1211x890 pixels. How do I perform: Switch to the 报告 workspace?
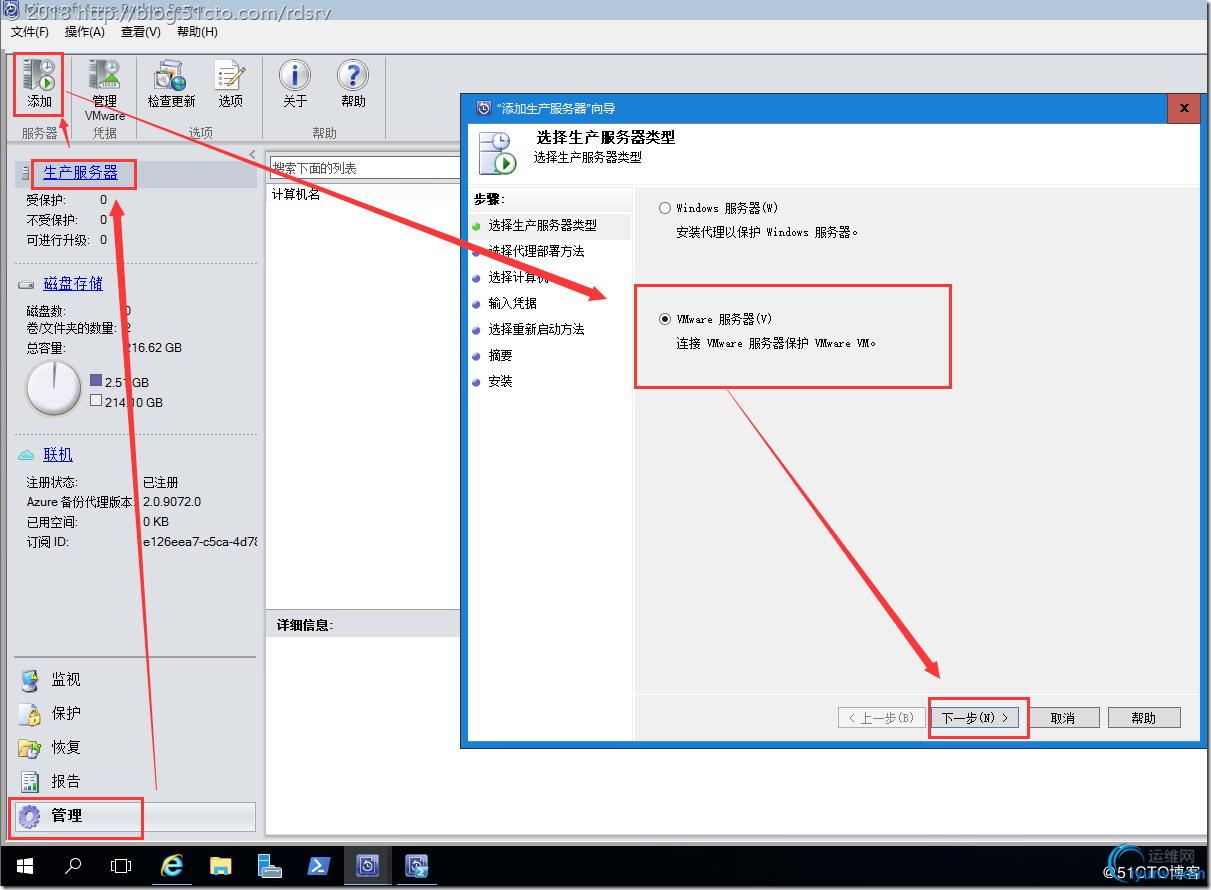click(x=66, y=782)
